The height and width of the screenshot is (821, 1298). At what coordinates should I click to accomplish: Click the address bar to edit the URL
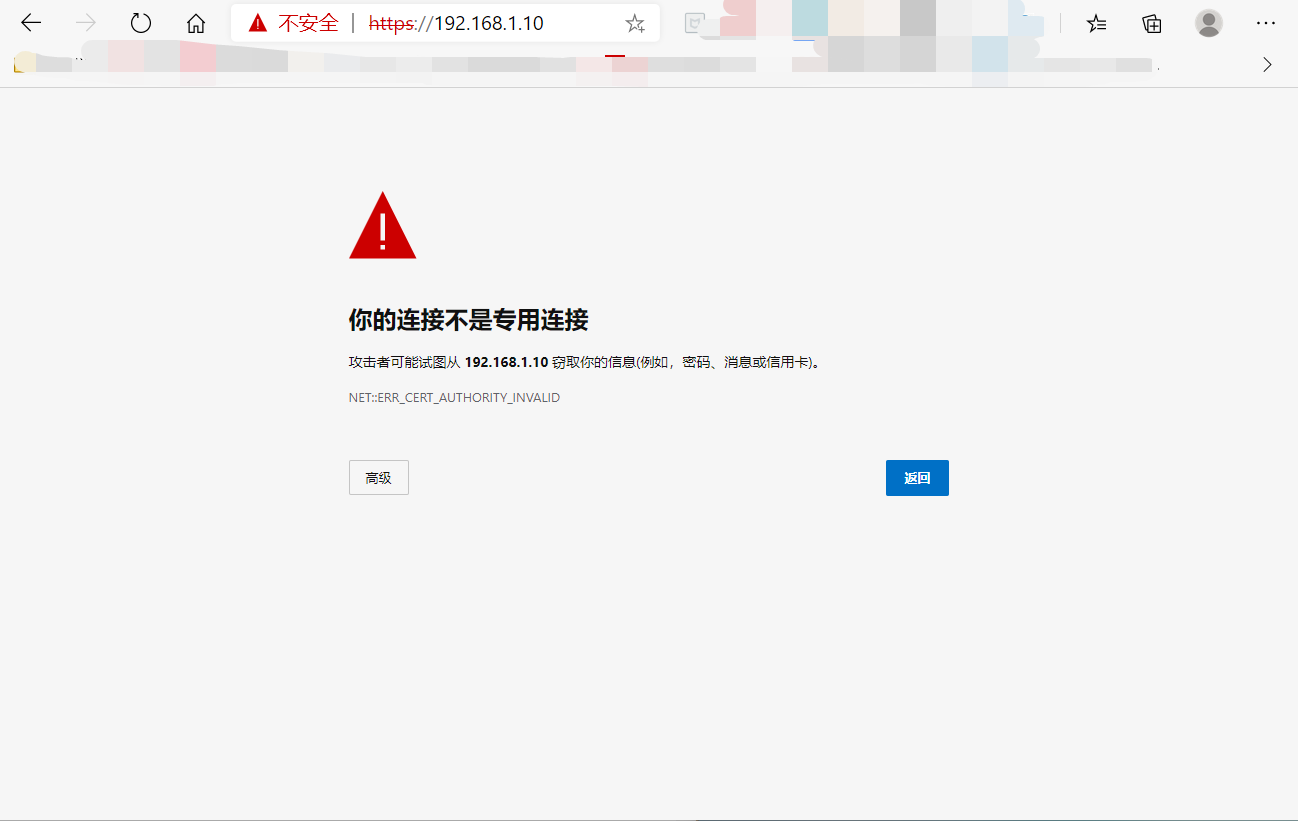500,22
